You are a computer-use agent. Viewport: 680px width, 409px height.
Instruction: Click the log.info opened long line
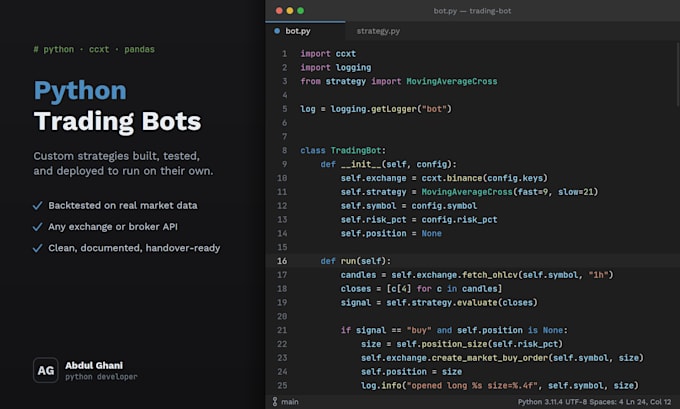coord(500,385)
